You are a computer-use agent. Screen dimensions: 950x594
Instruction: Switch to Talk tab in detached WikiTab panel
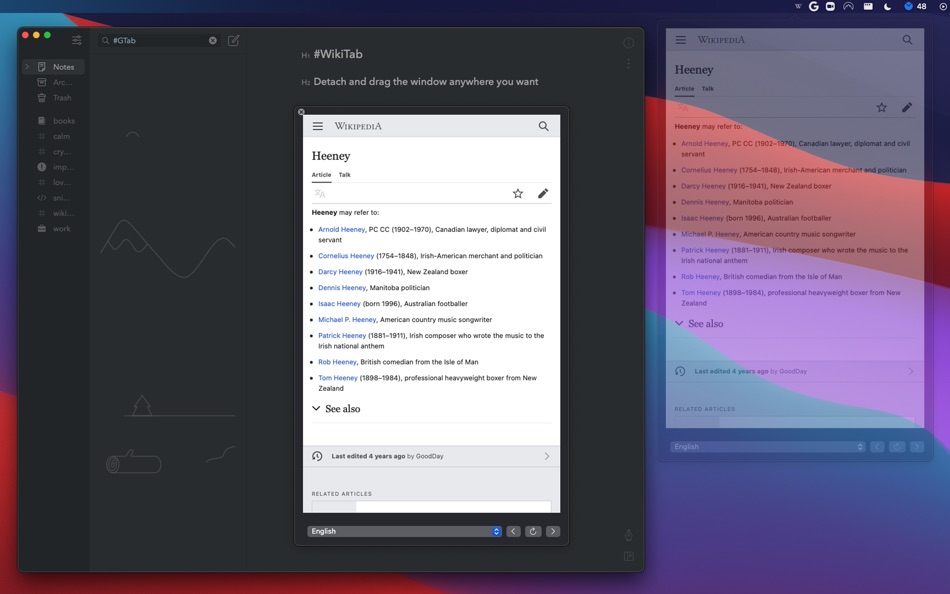tap(707, 88)
